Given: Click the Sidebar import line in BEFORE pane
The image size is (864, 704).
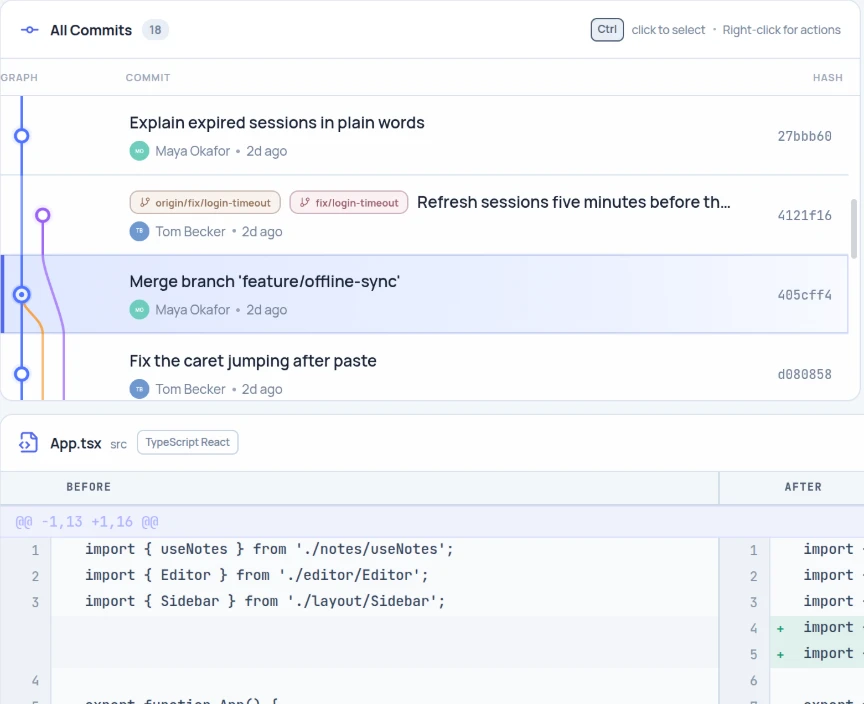Looking at the screenshot, I should click(x=265, y=601).
